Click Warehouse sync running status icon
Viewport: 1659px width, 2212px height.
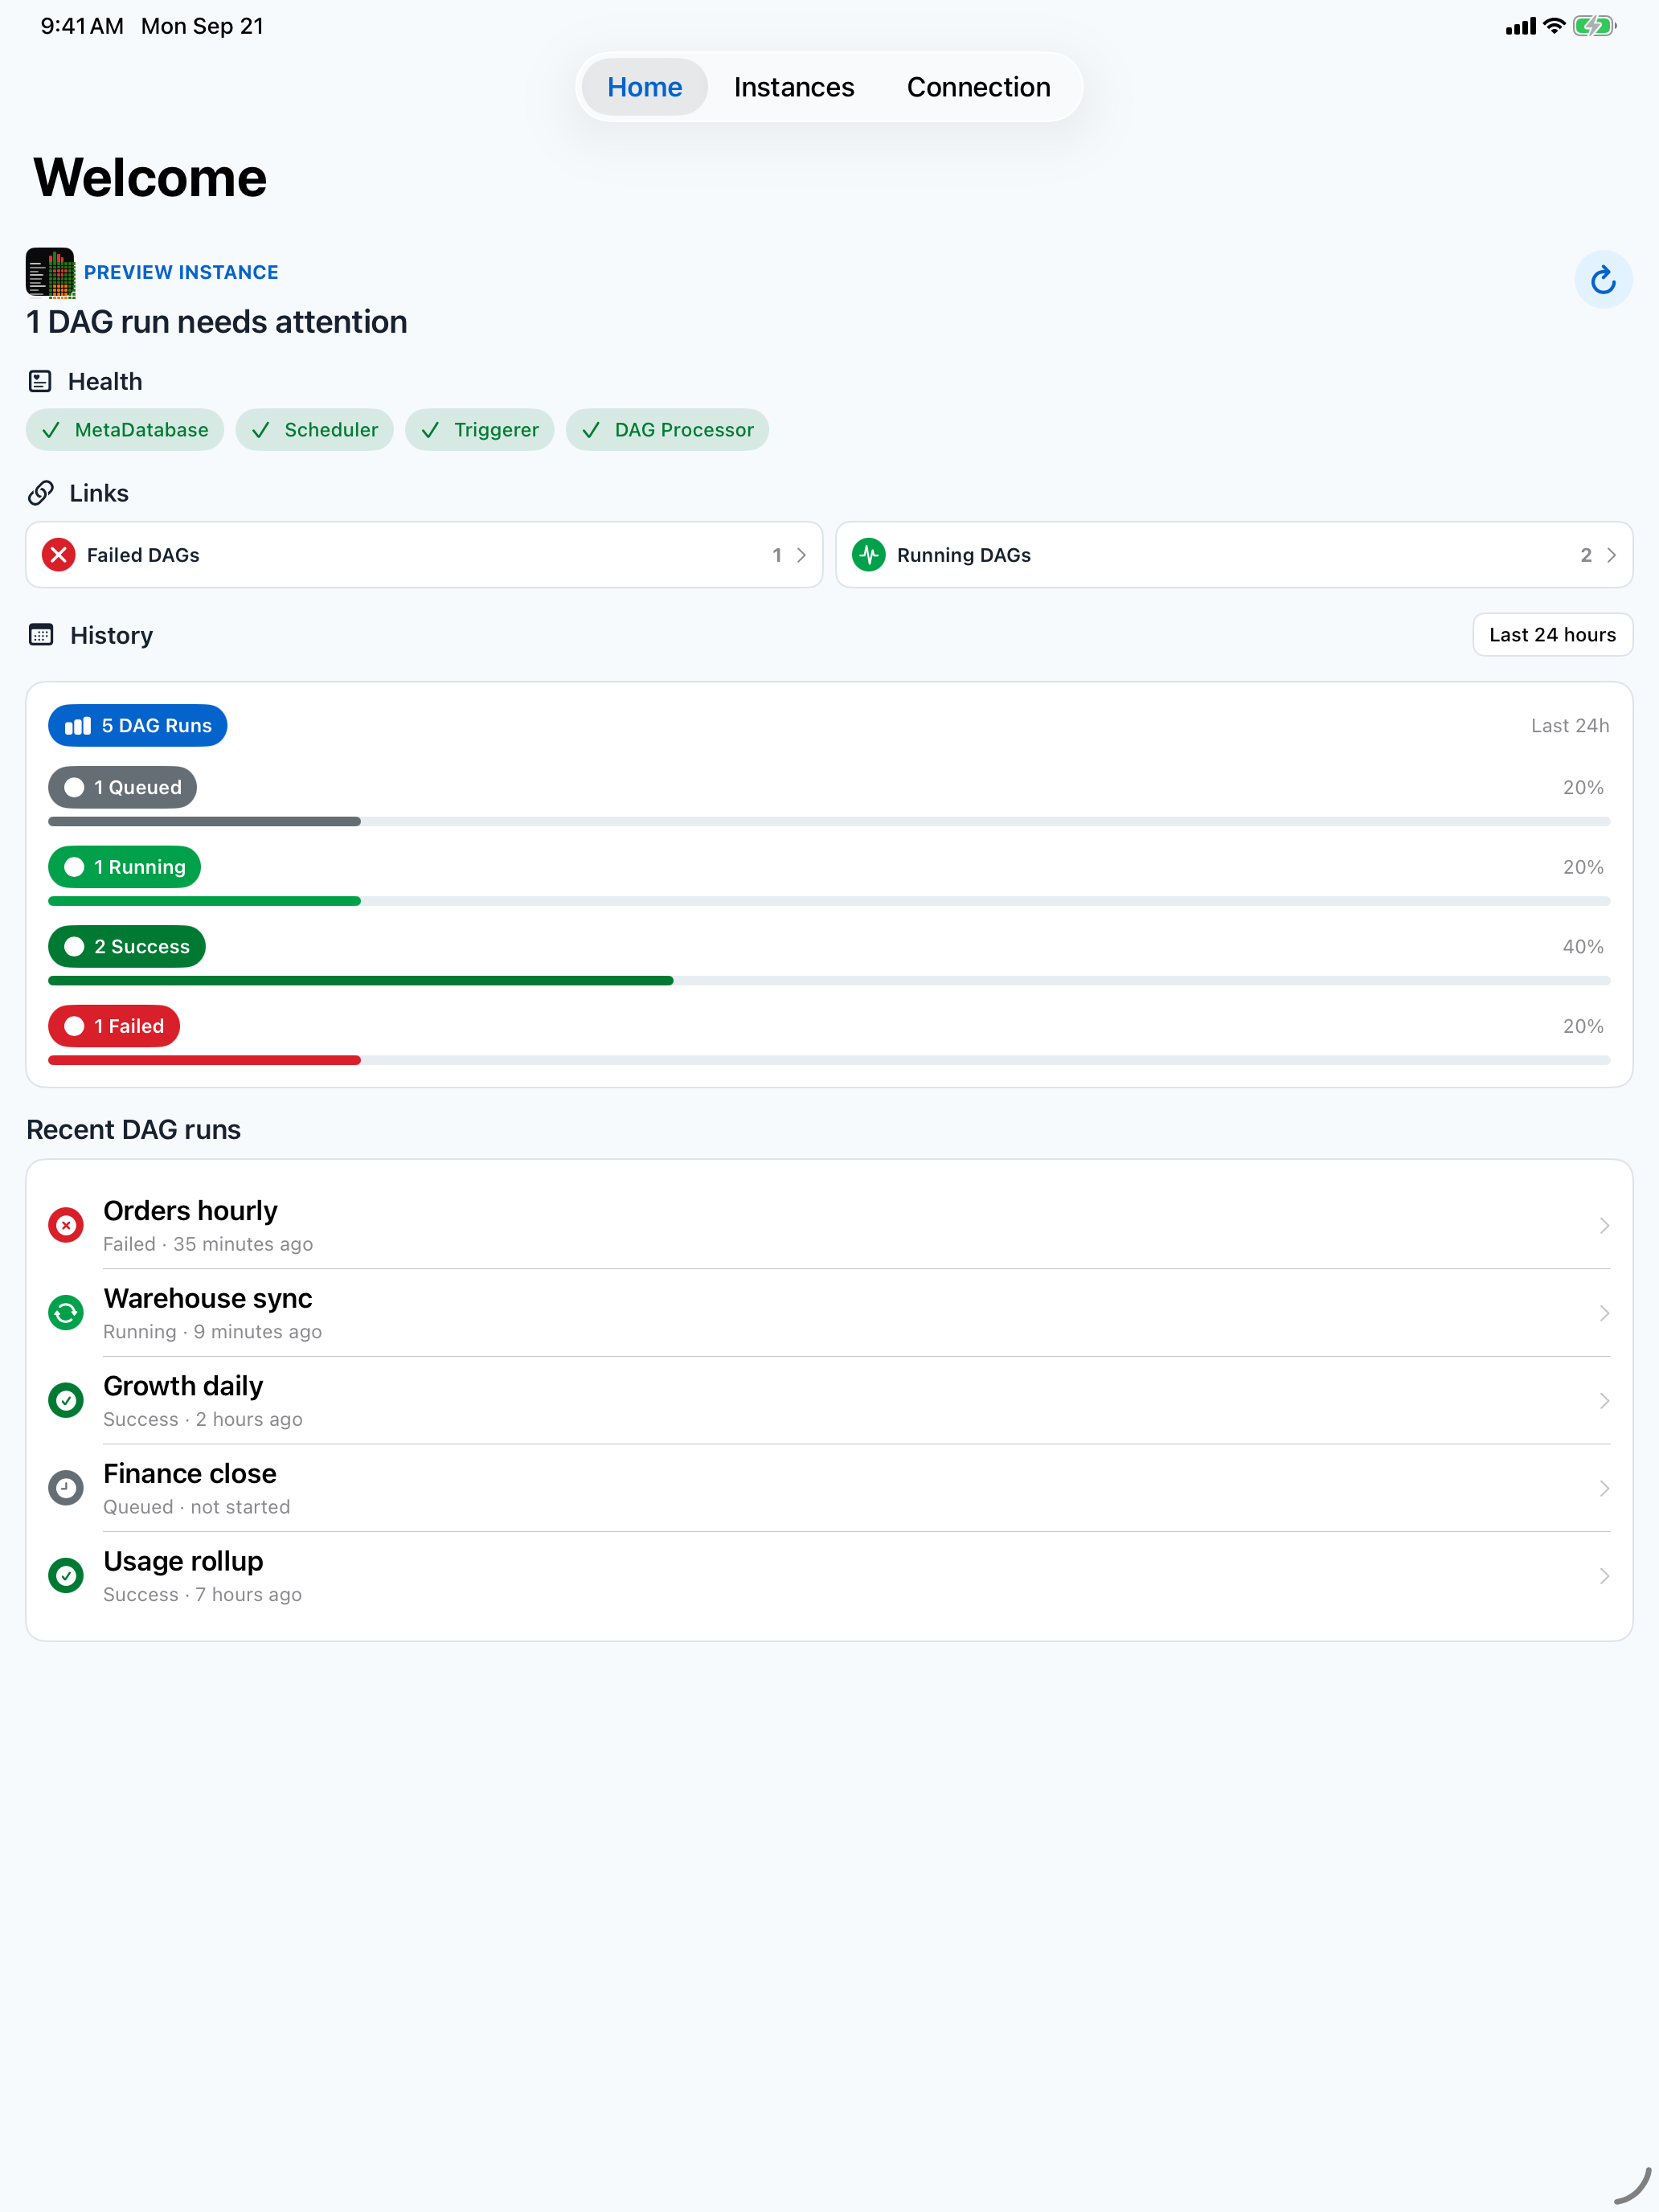click(x=66, y=1313)
